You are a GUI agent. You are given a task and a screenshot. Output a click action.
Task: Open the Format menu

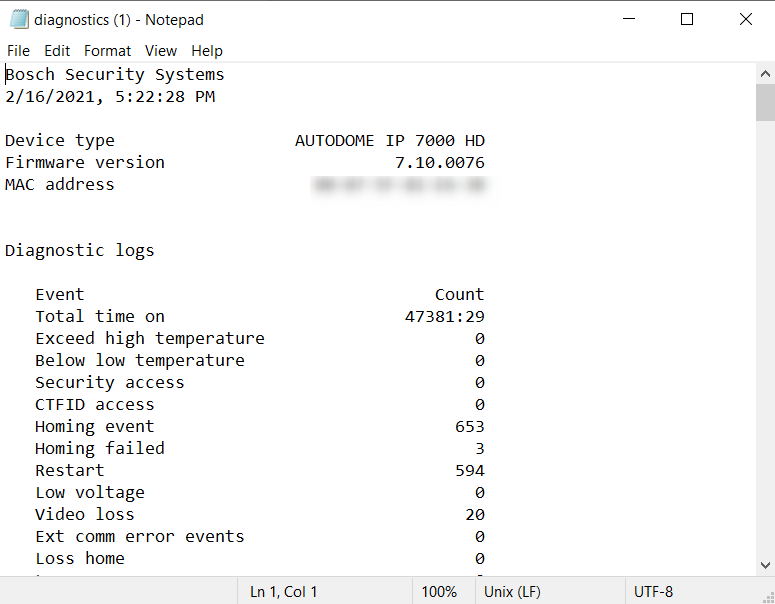(x=107, y=51)
